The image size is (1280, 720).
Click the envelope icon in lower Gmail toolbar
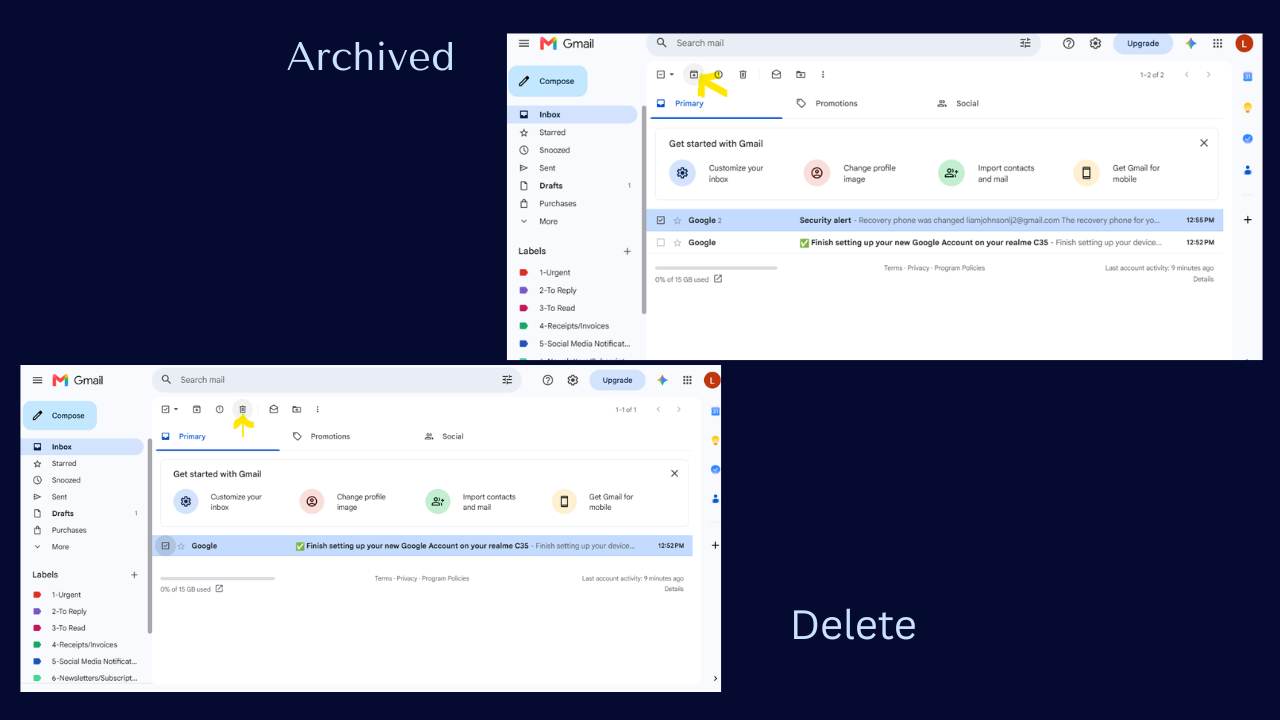274,409
